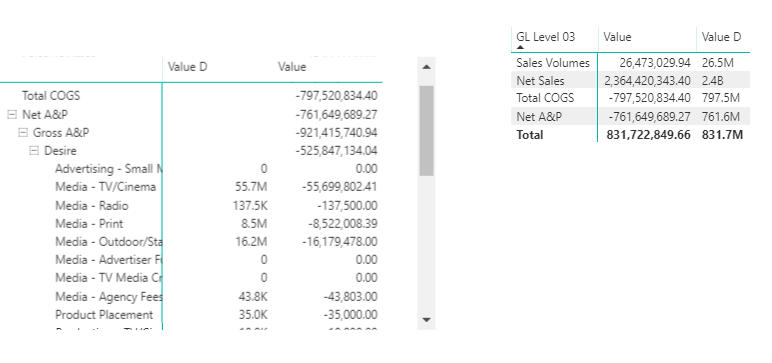772x363 pixels.
Task: Click the value -921,415,740.94
Action: (x=336, y=133)
